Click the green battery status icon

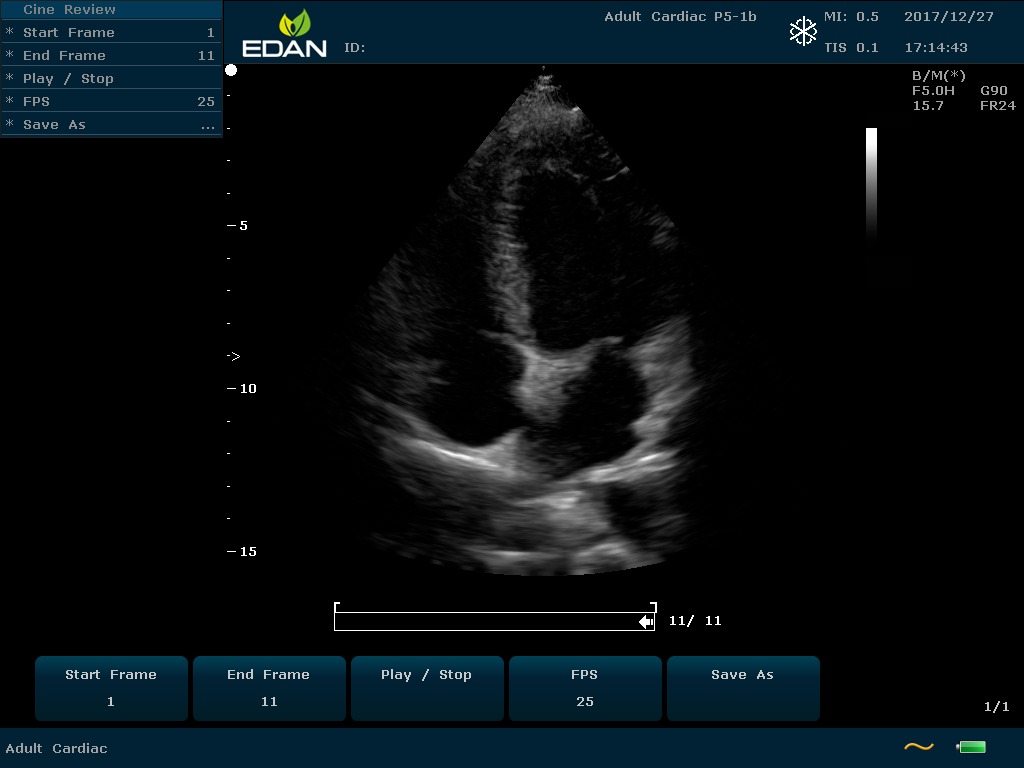pyautogui.click(x=971, y=746)
